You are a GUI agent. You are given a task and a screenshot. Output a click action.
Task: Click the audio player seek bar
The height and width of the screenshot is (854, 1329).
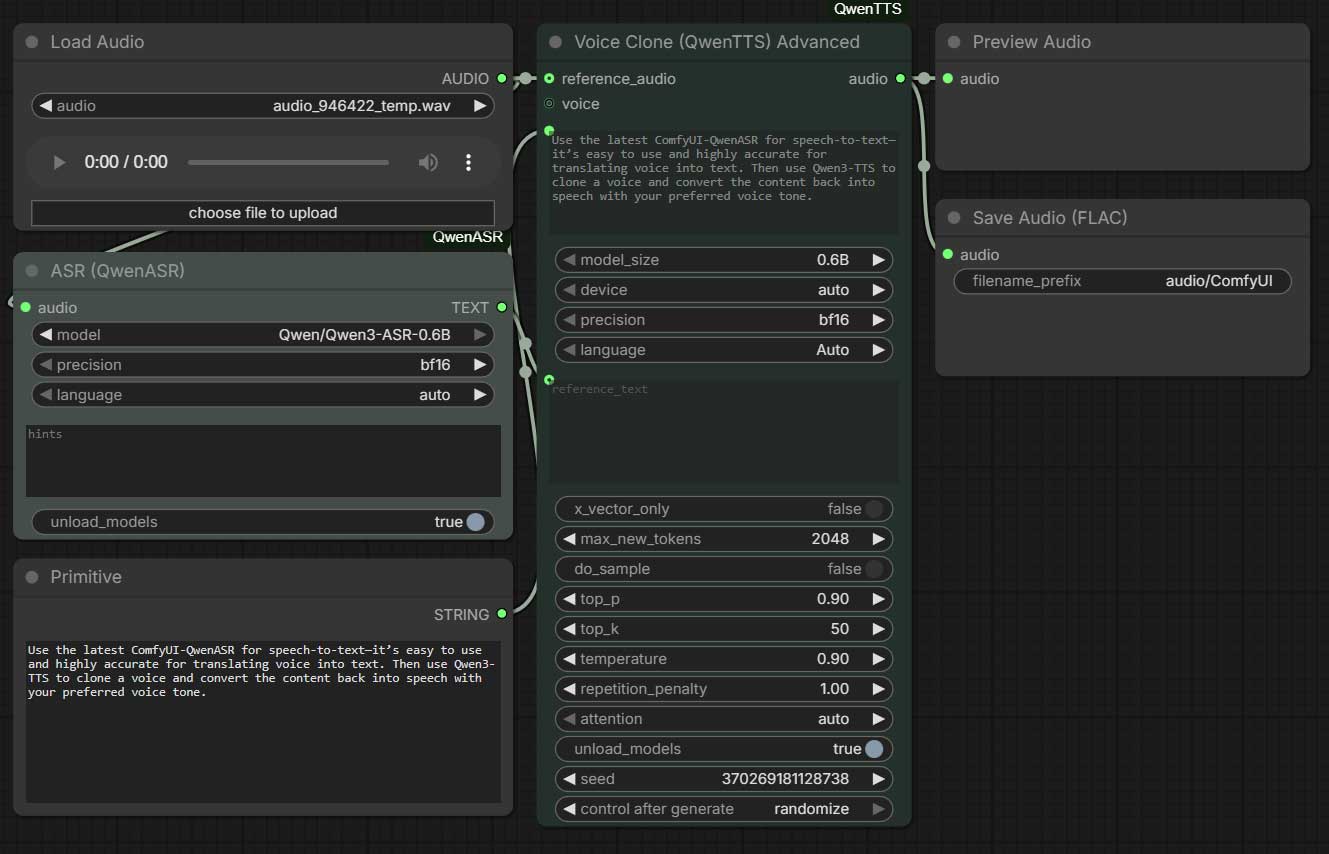coord(288,162)
